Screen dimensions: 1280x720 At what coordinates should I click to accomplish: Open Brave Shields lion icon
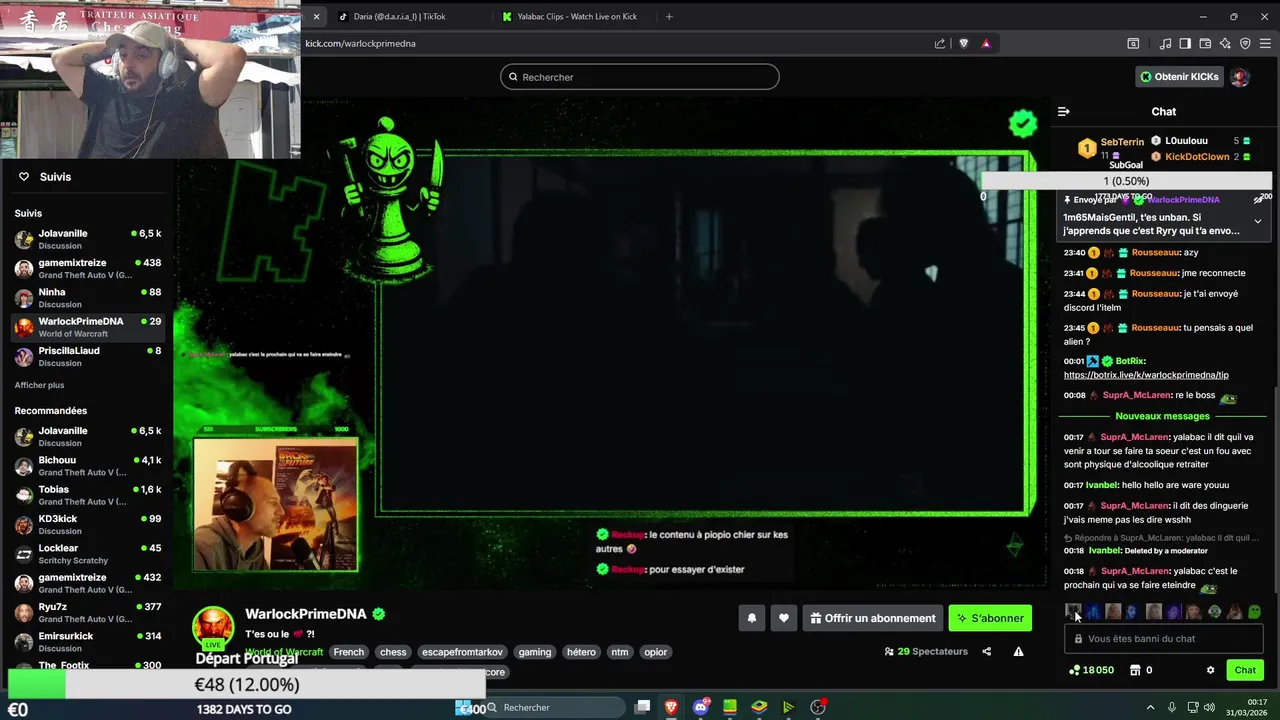coord(964,43)
